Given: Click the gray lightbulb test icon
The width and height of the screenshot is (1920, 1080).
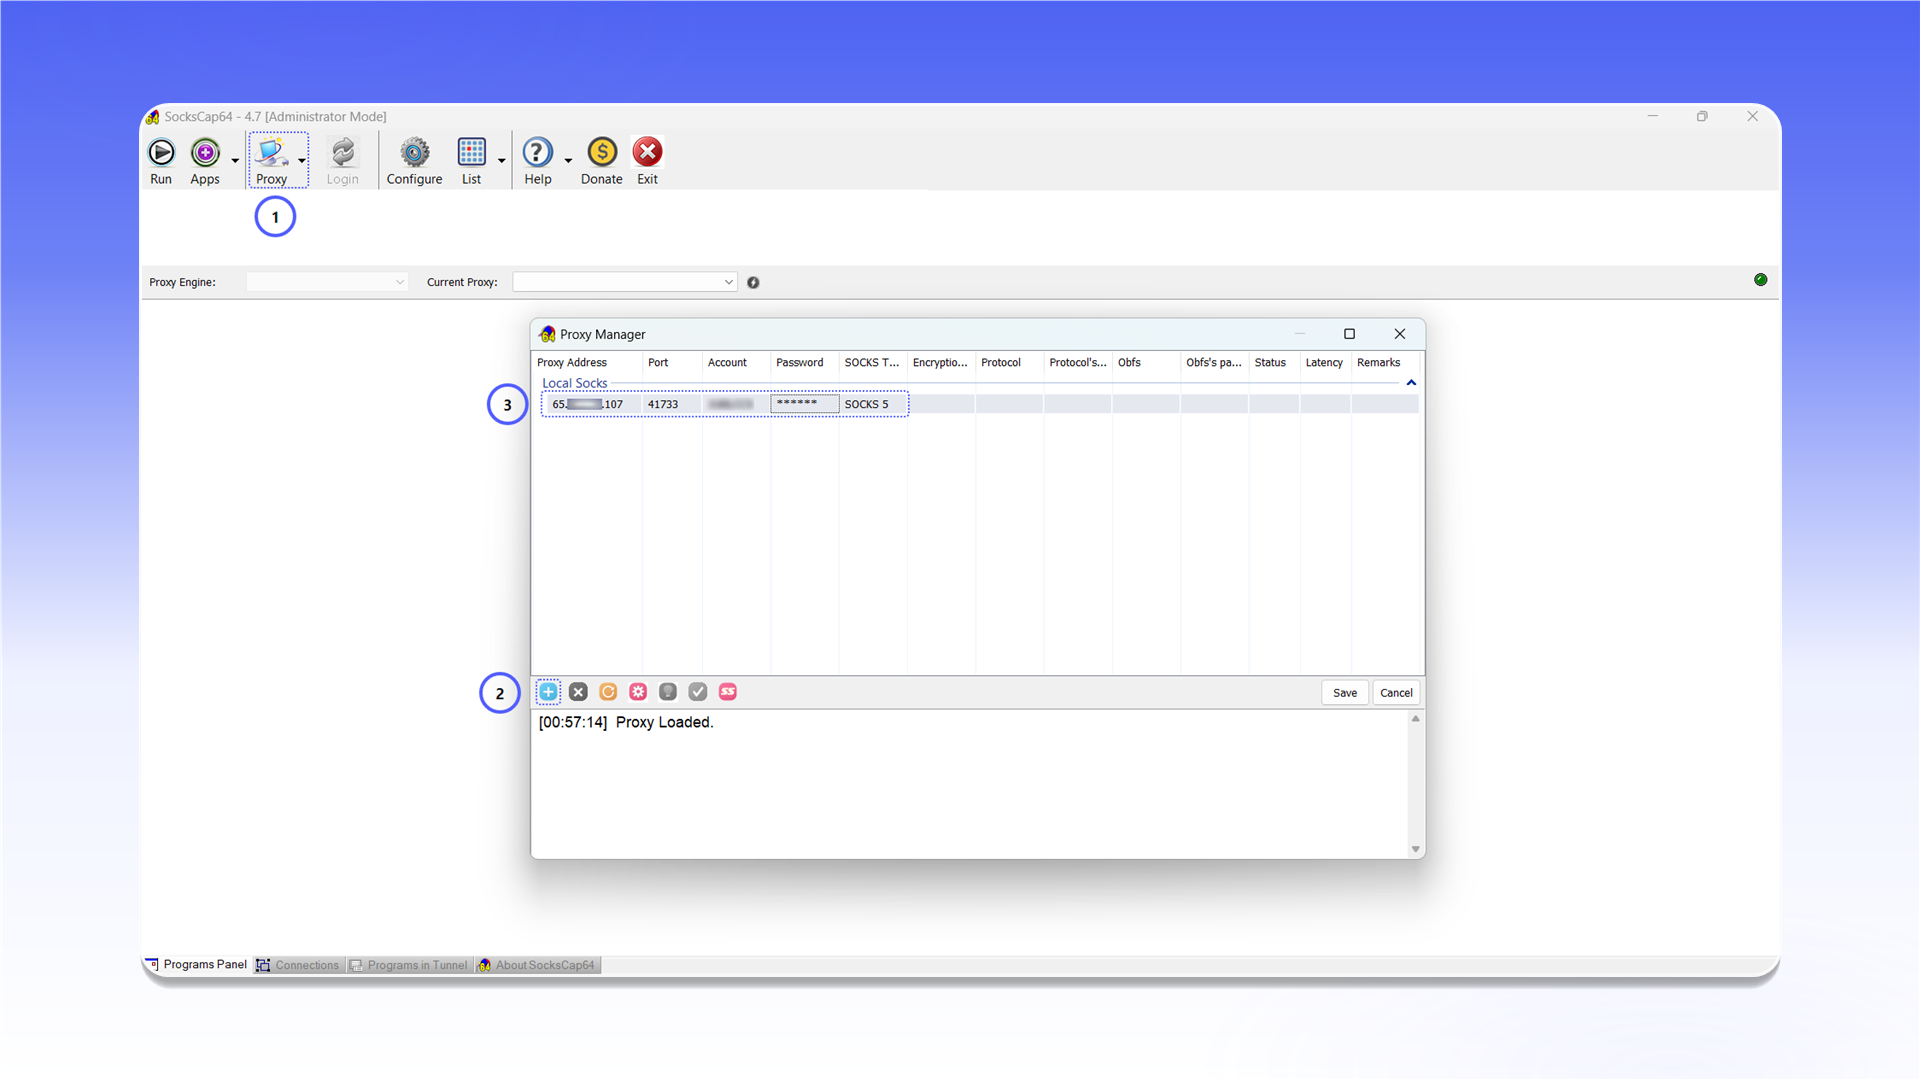Looking at the screenshot, I should coord(668,692).
